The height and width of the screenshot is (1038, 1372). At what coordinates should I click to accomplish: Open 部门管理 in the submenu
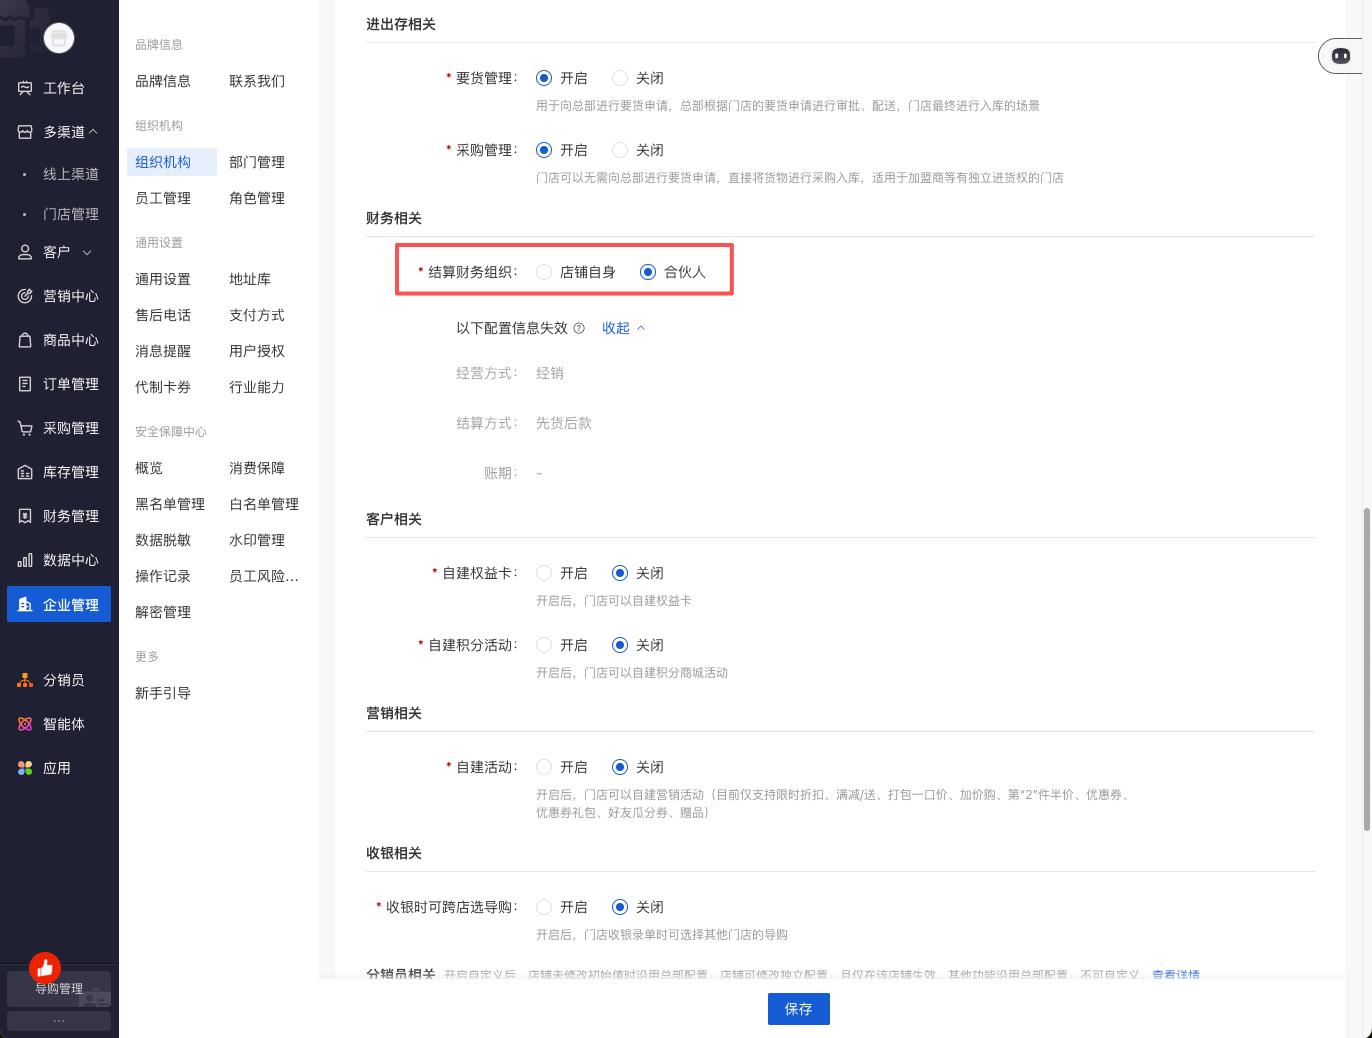(257, 162)
